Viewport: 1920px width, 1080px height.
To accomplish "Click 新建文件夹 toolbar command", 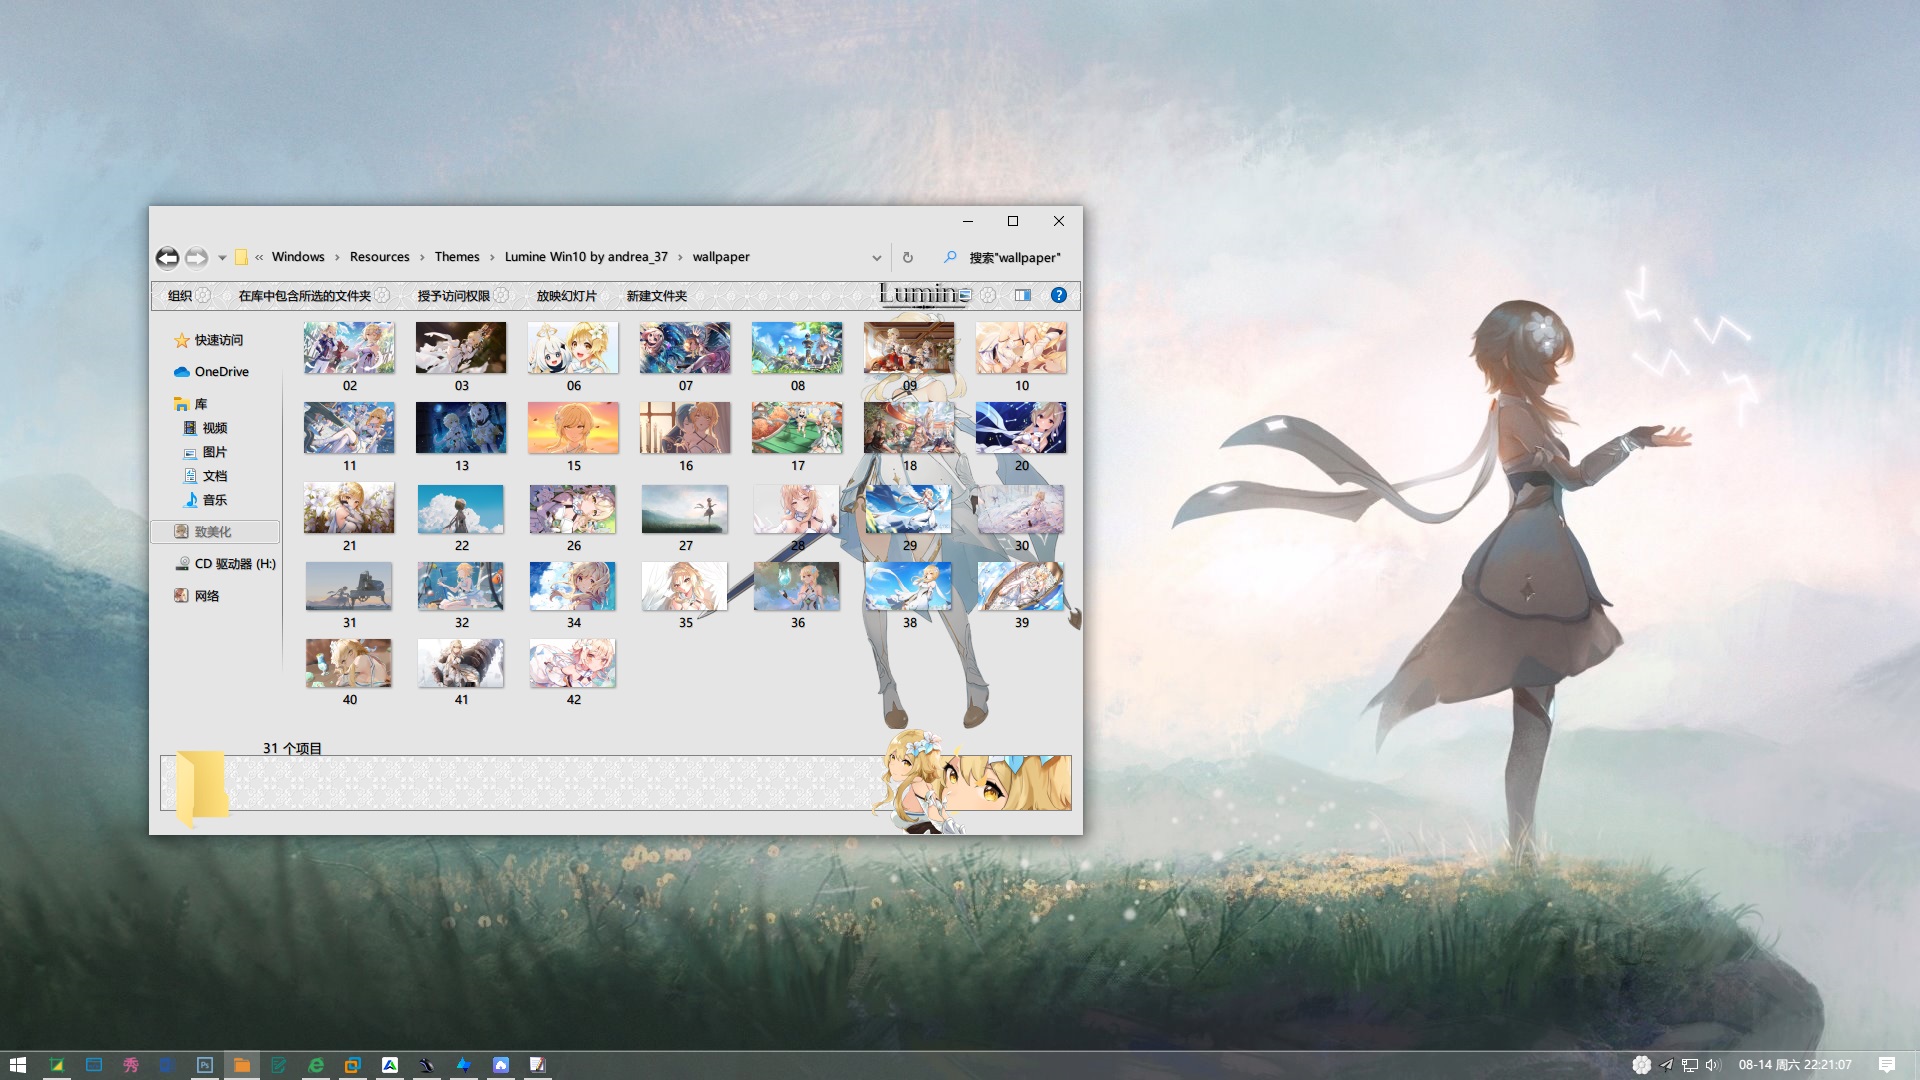I will 657,296.
